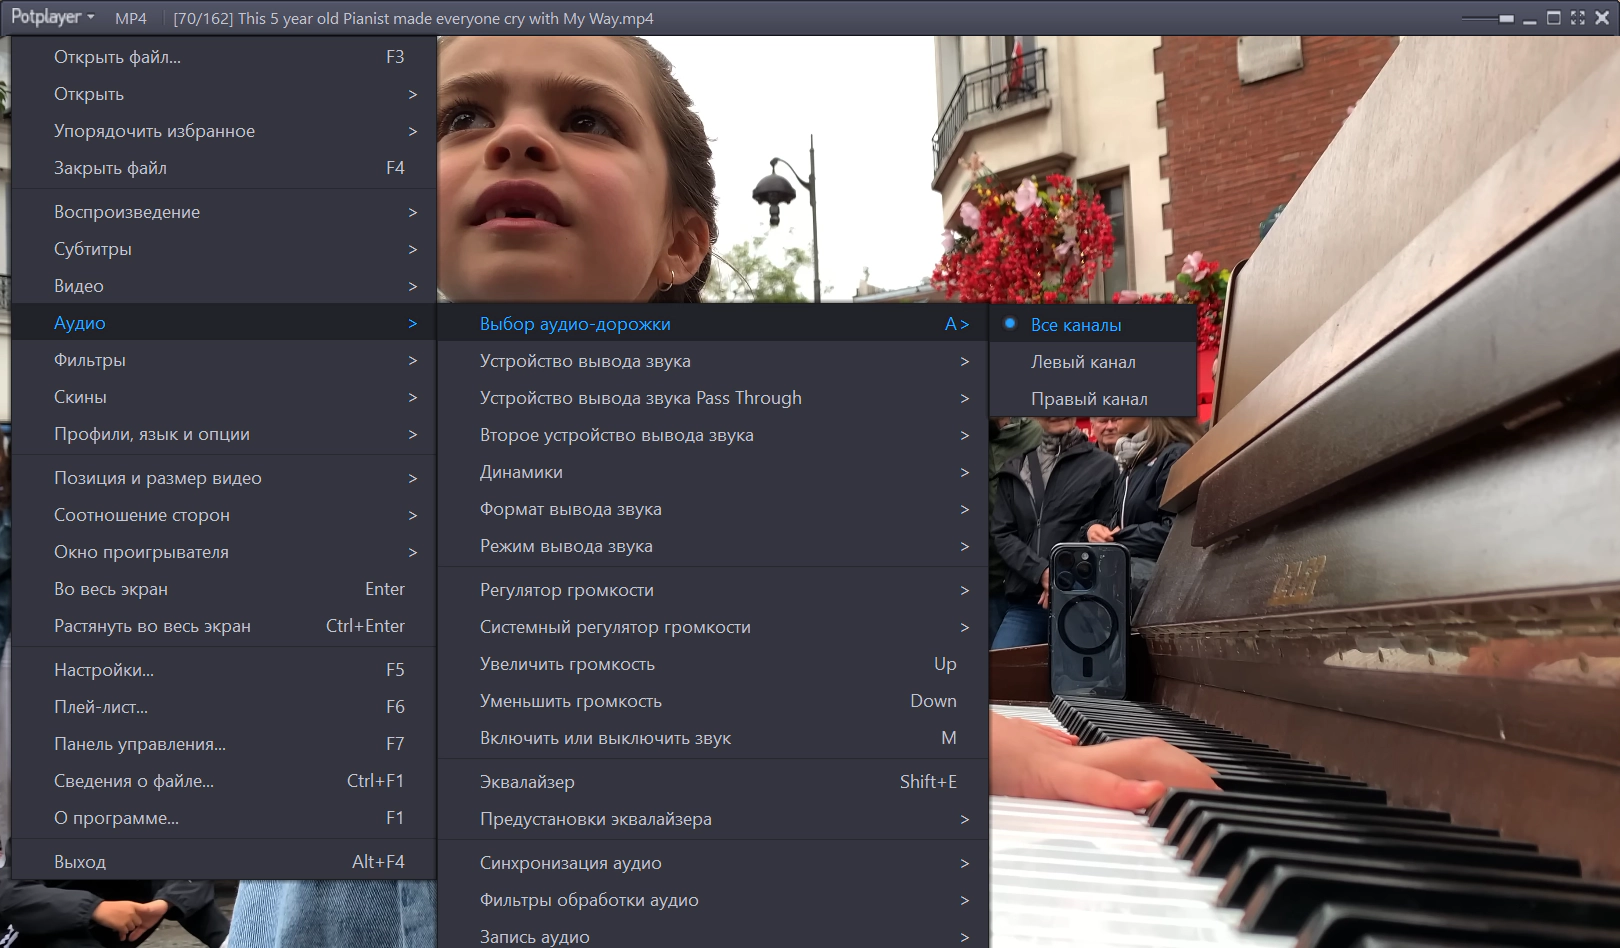The height and width of the screenshot is (948, 1620).
Task: Click 'Увеличить громкость' menu item
Action: tap(713, 664)
